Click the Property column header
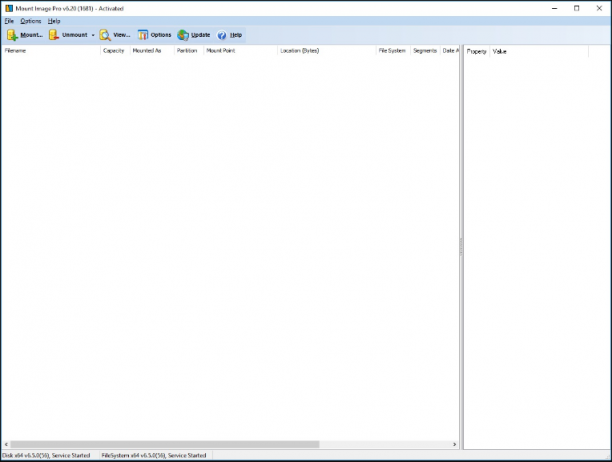Viewport: 612px width, 462px height. (x=477, y=52)
